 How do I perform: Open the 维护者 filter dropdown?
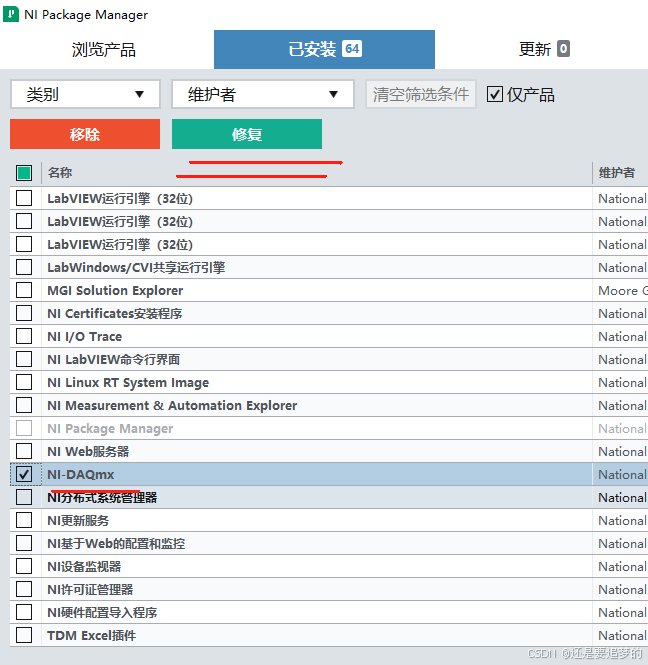coord(263,94)
